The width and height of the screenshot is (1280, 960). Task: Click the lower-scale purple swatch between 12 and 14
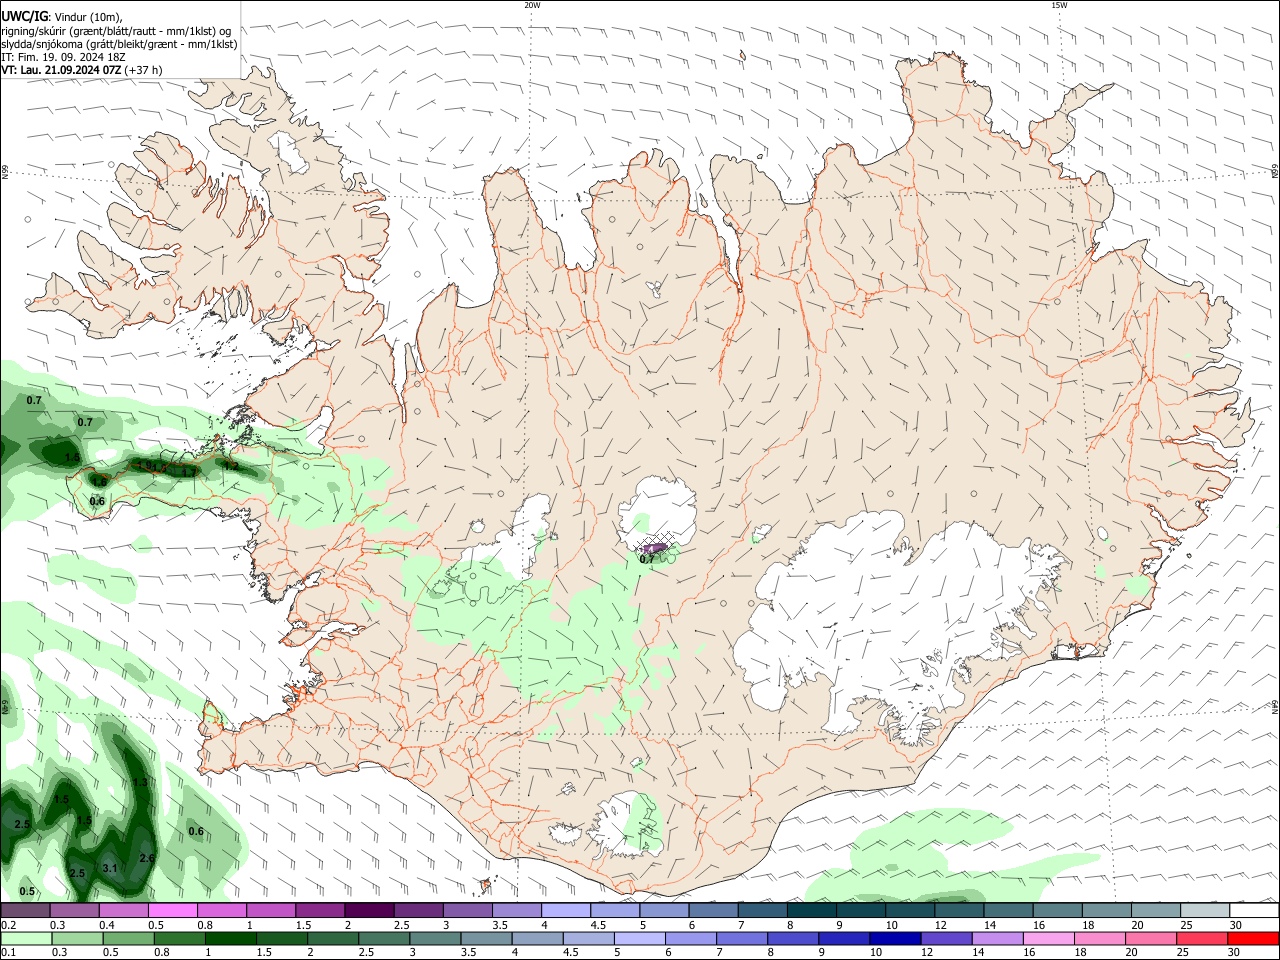pos(946,938)
